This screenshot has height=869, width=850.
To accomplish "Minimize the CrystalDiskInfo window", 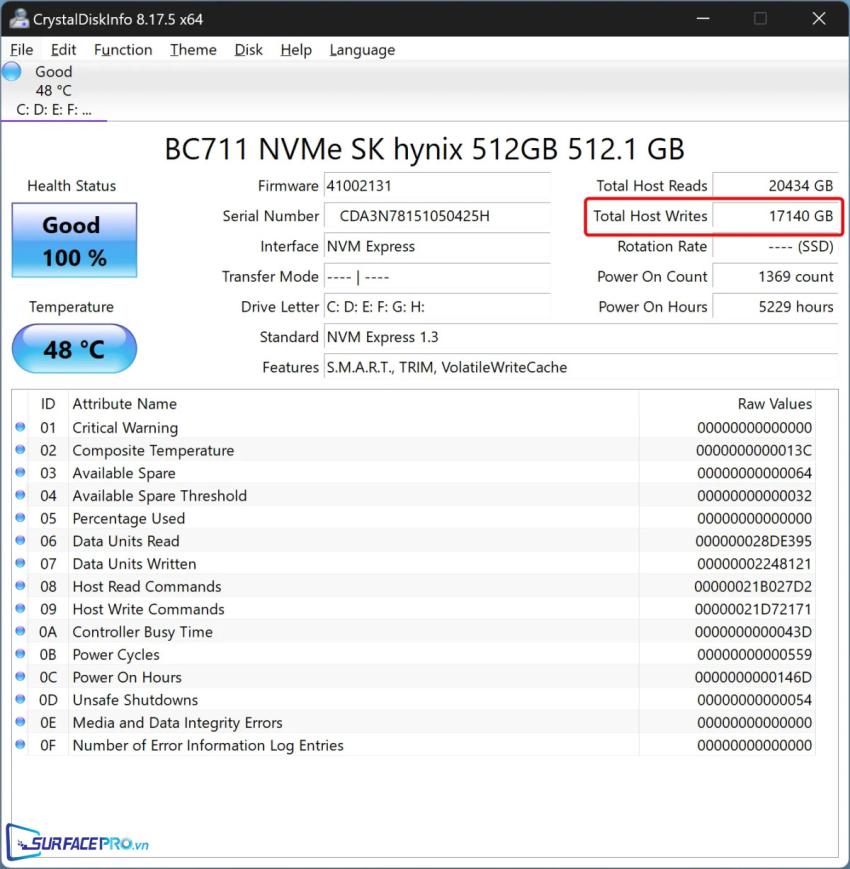I will click(703, 18).
